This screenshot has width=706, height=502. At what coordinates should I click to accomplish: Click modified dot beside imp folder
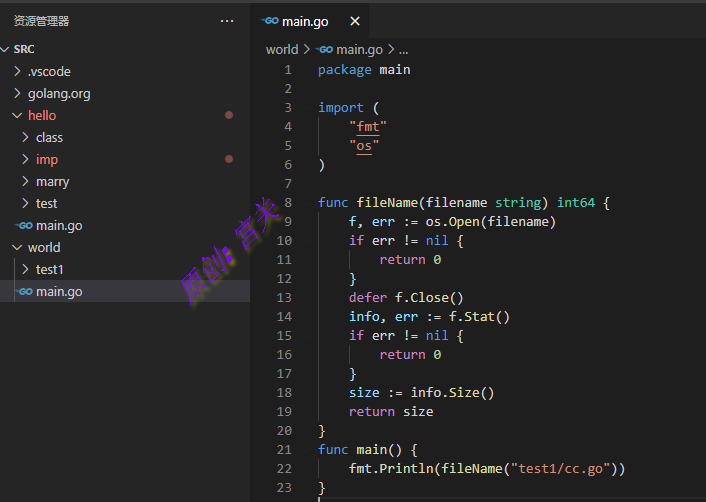[x=229, y=159]
